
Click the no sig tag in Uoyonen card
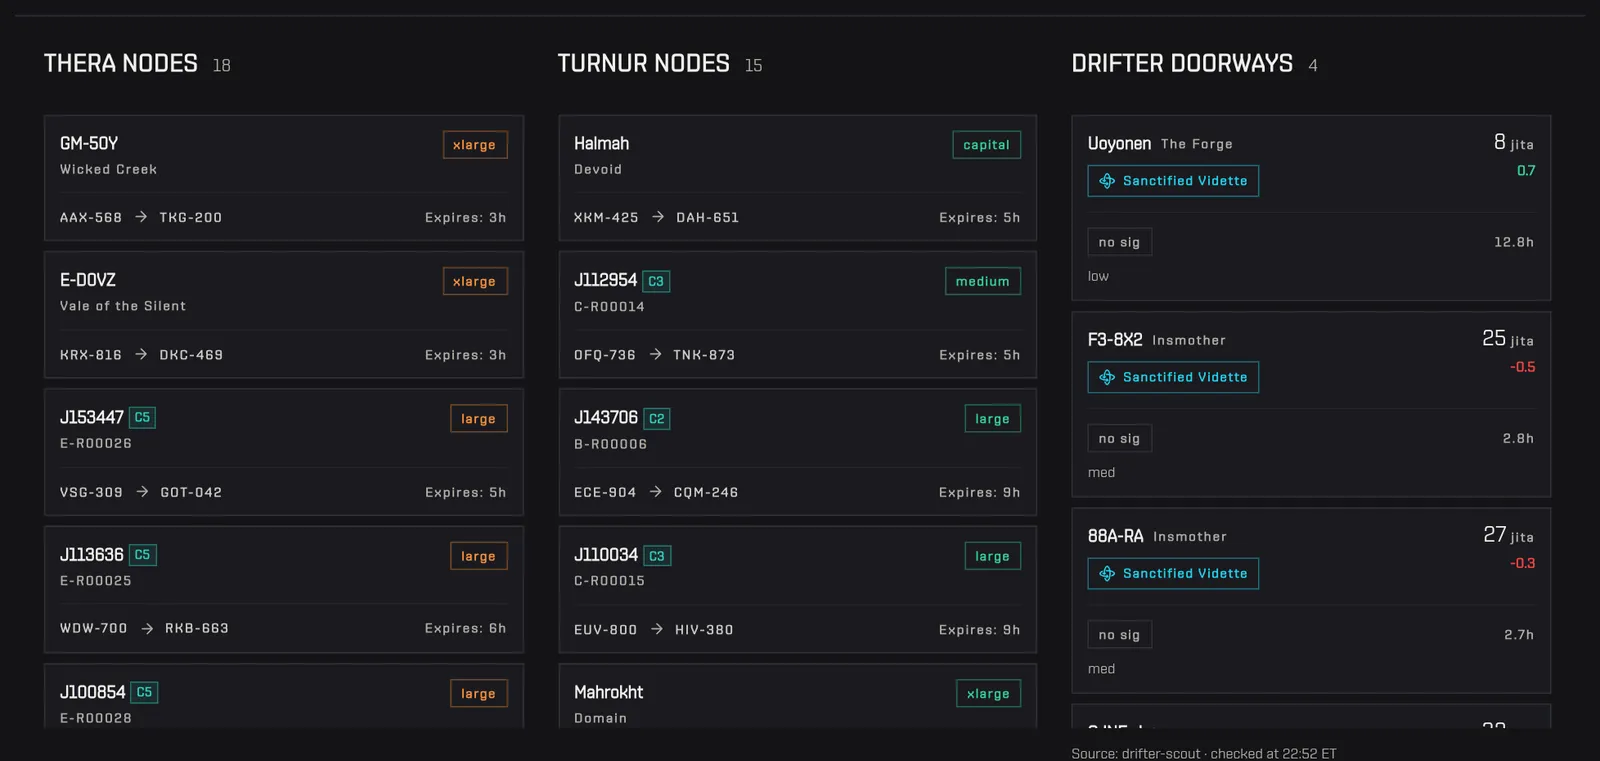tap(1120, 242)
